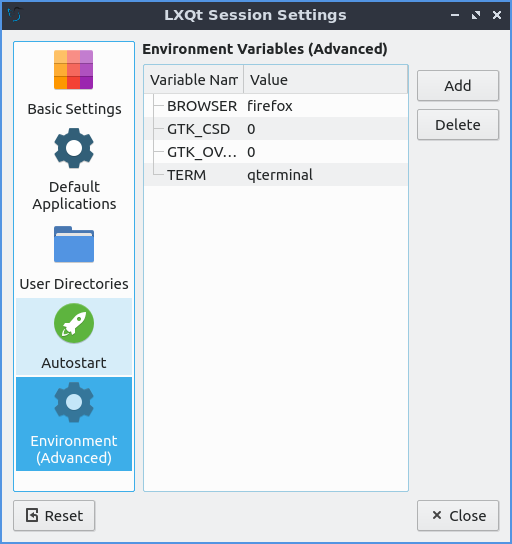The height and width of the screenshot is (544, 512).
Task: Select the Default Applications gear icon
Action: point(74,148)
